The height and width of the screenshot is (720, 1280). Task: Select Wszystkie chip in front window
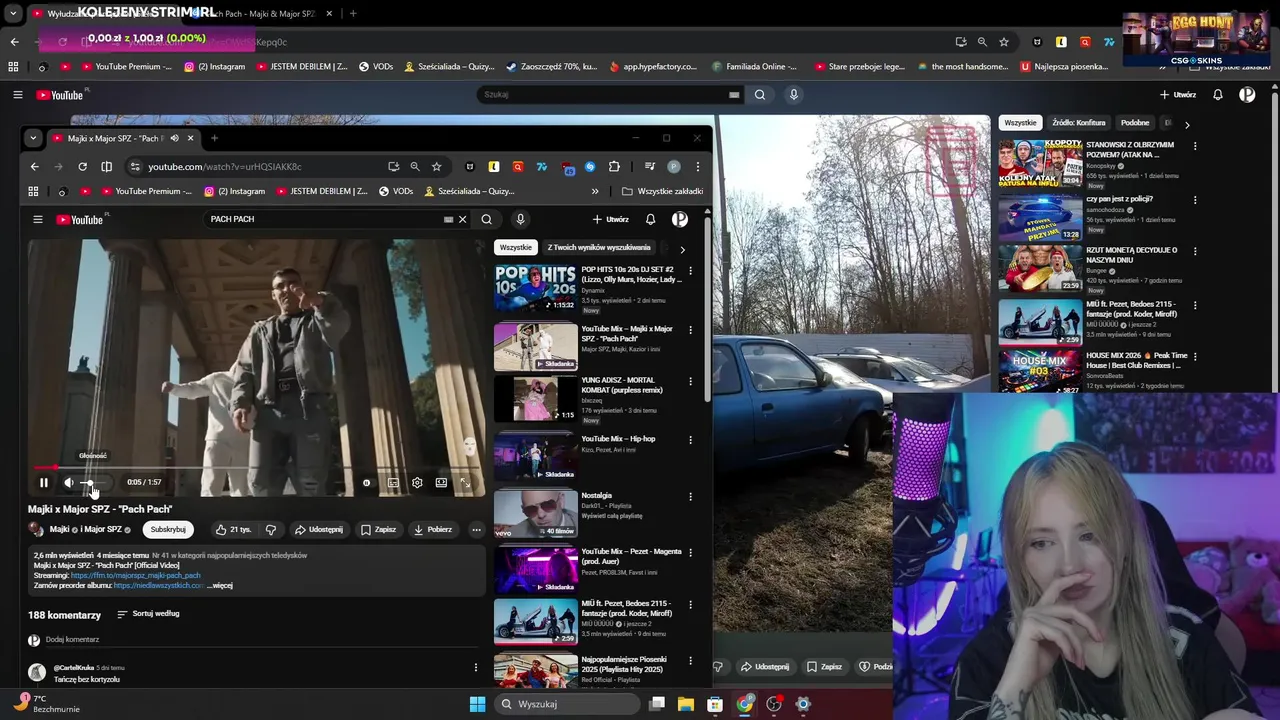(516, 247)
